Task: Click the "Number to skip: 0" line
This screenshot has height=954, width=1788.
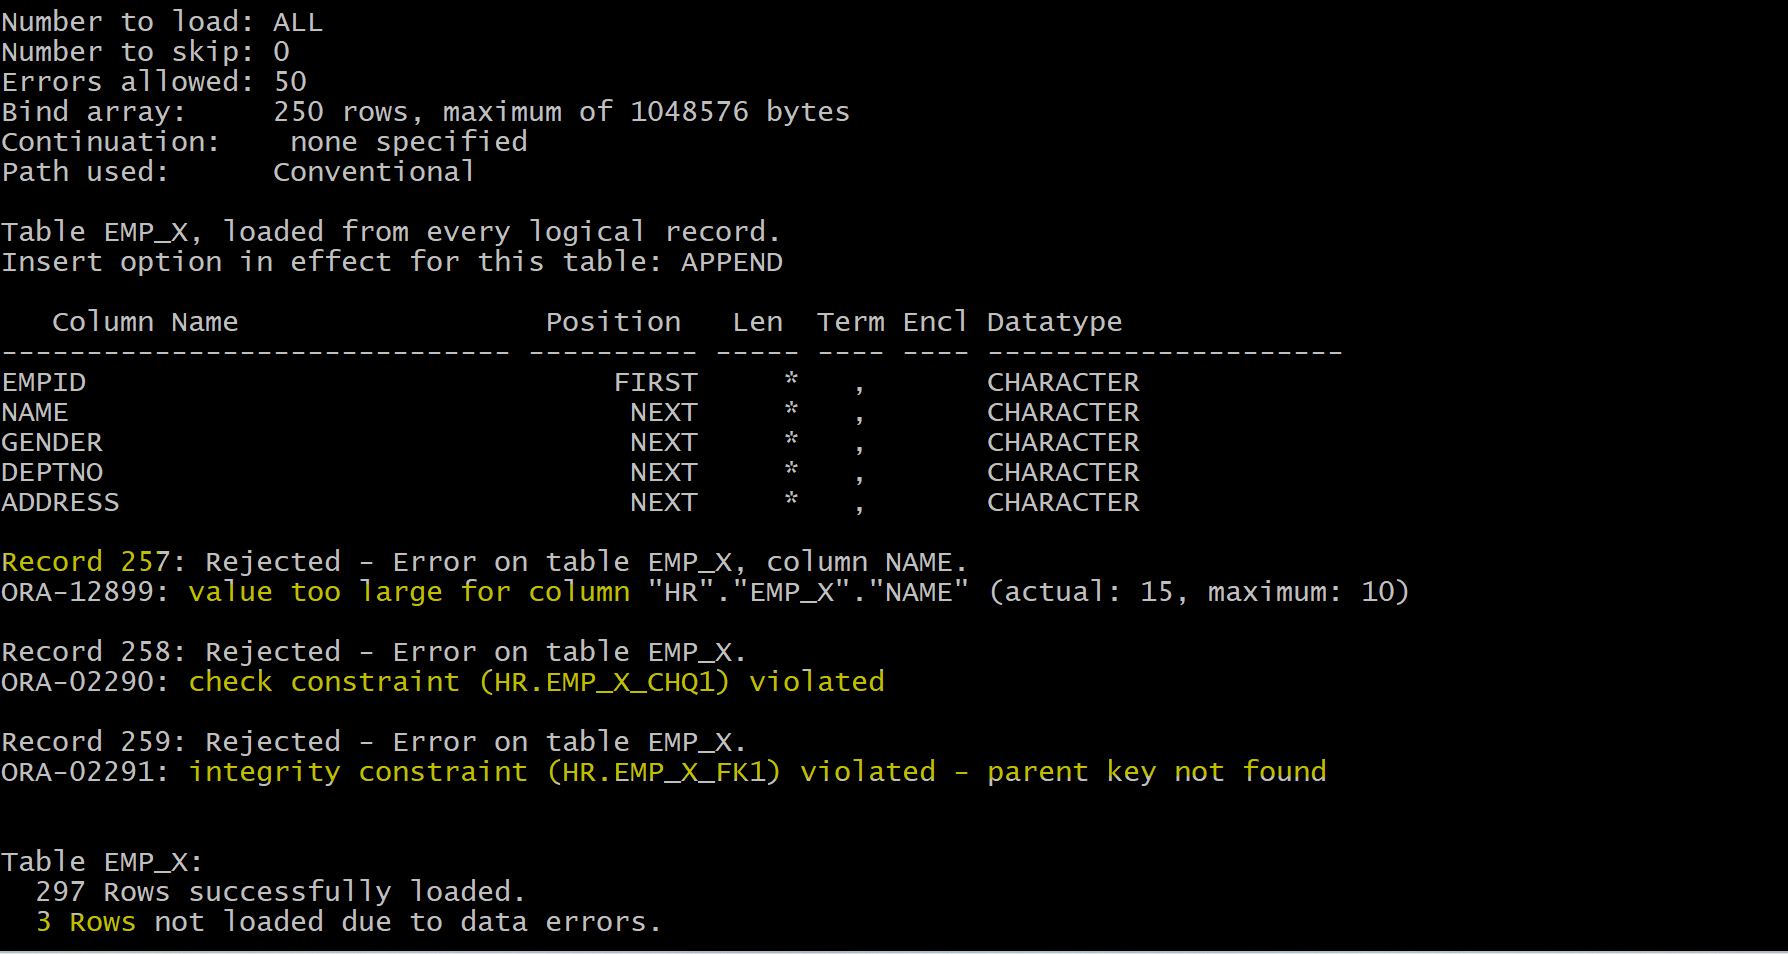Action: click(x=146, y=52)
